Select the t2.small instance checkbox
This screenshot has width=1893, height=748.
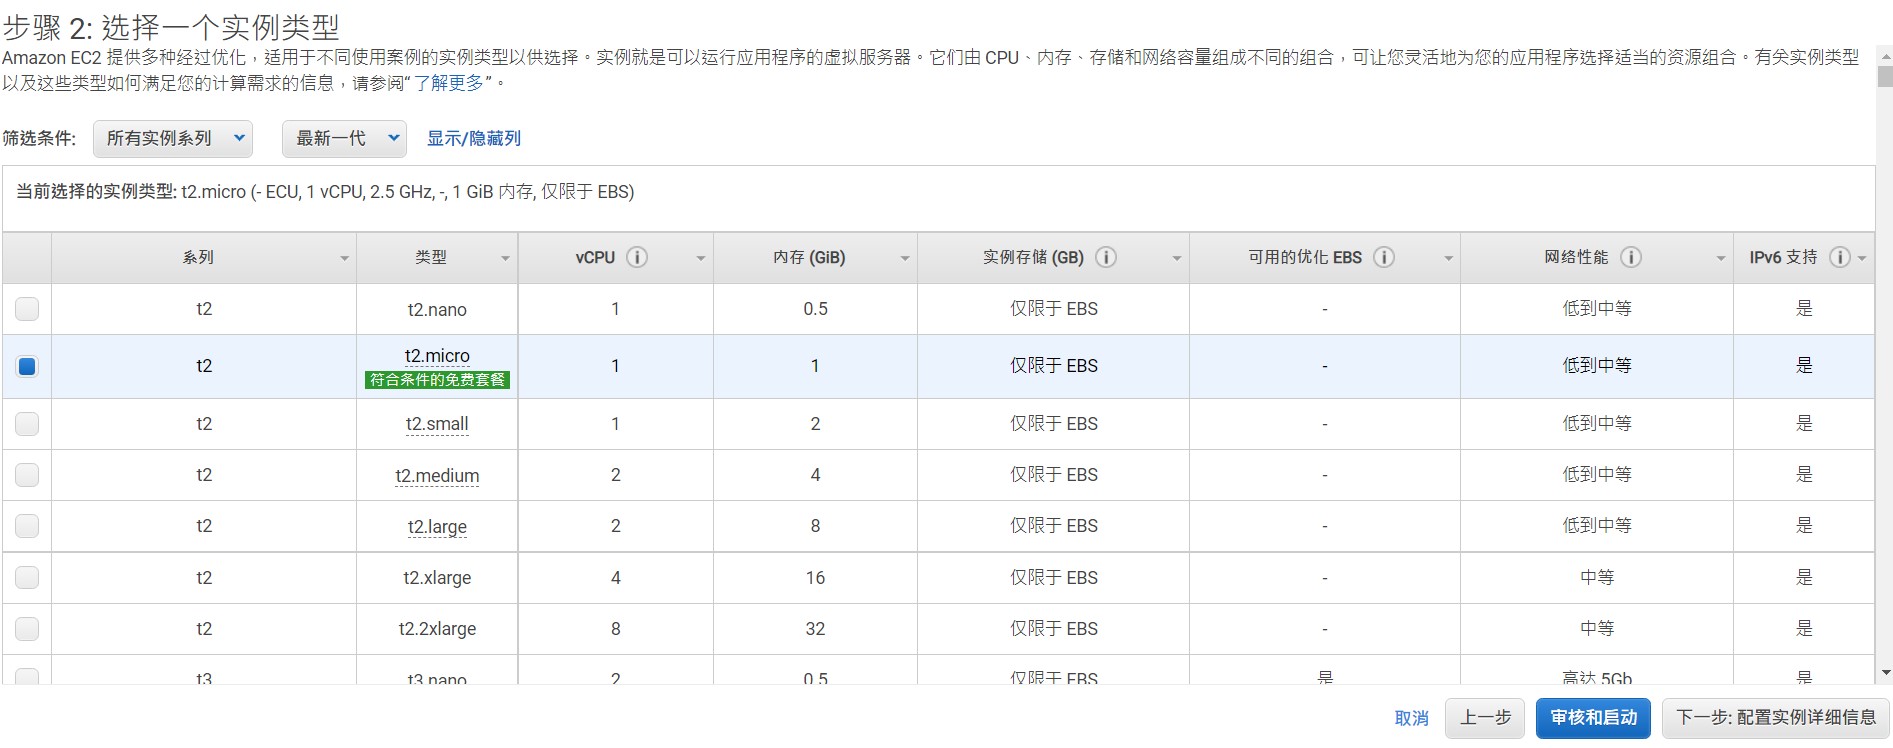click(27, 424)
